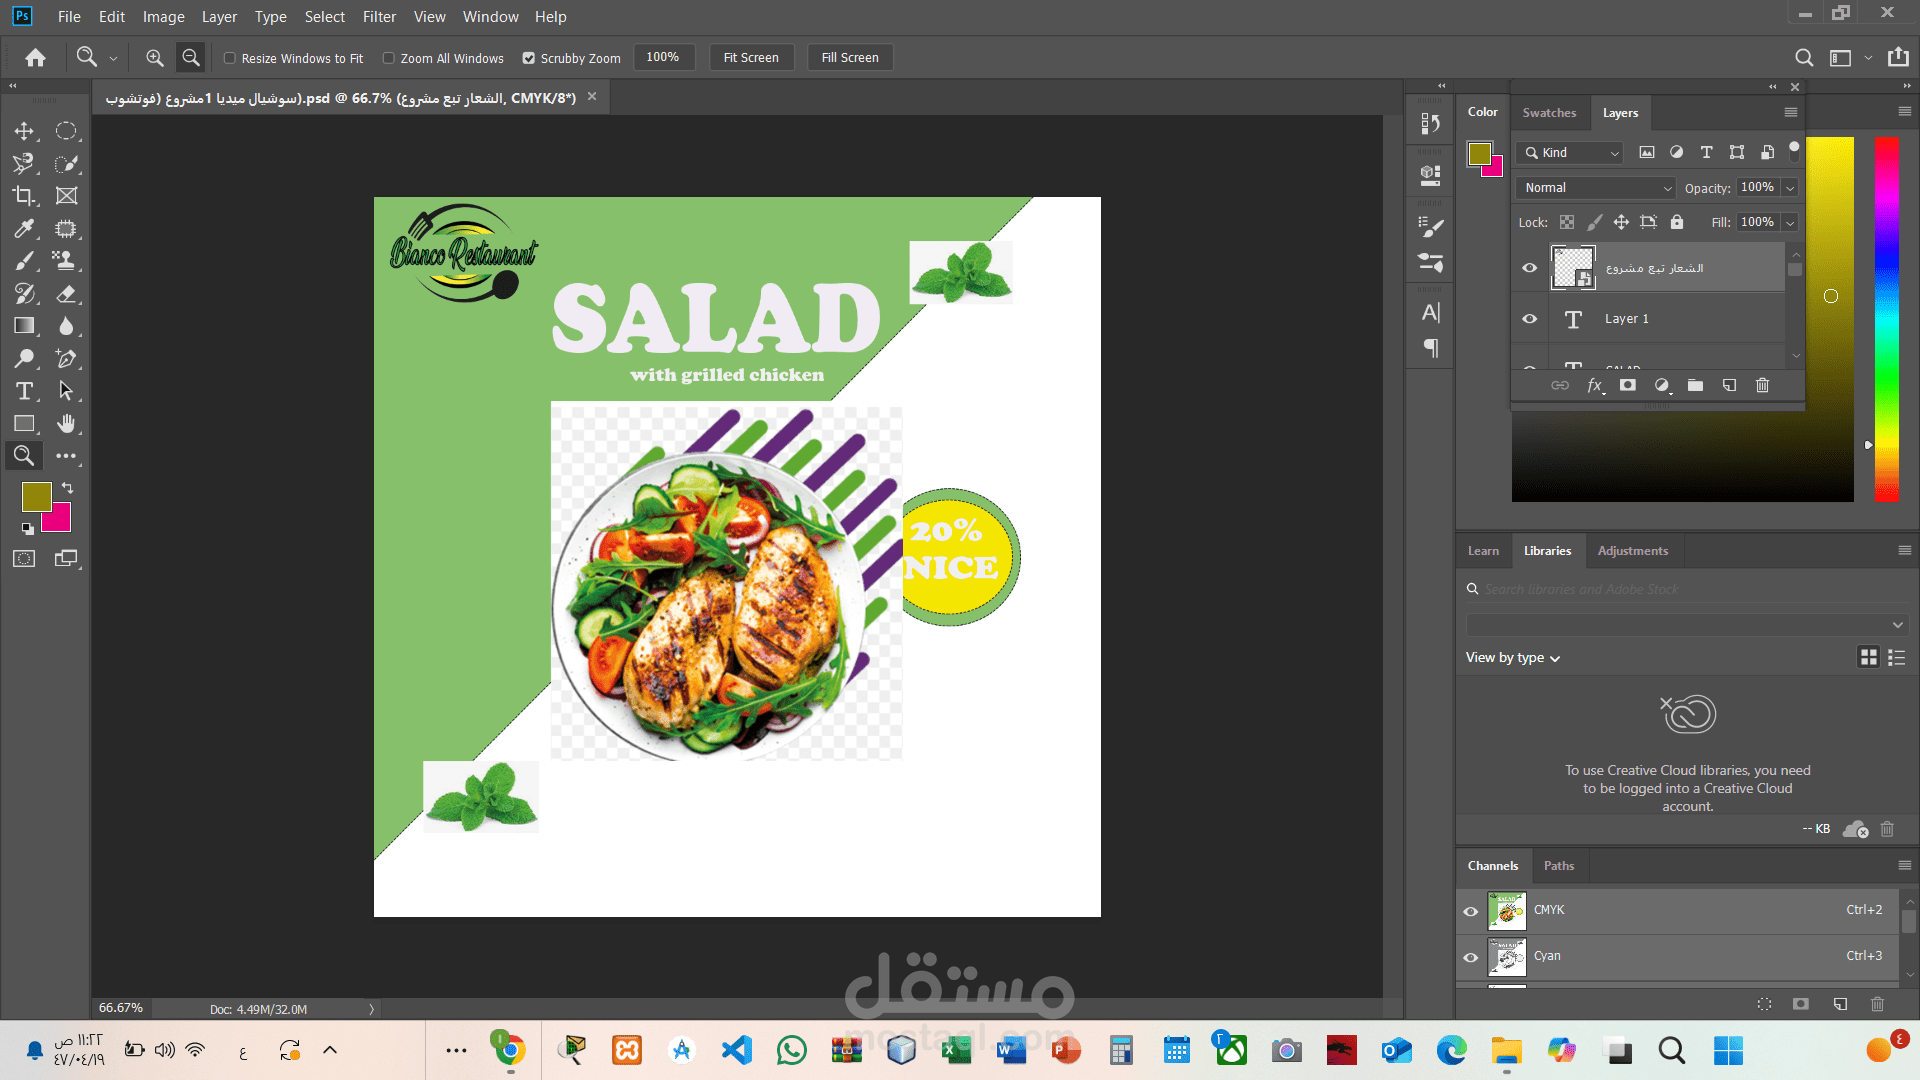Click the Fill Screen button
The width and height of the screenshot is (1920, 1080).
pos(849,58)
